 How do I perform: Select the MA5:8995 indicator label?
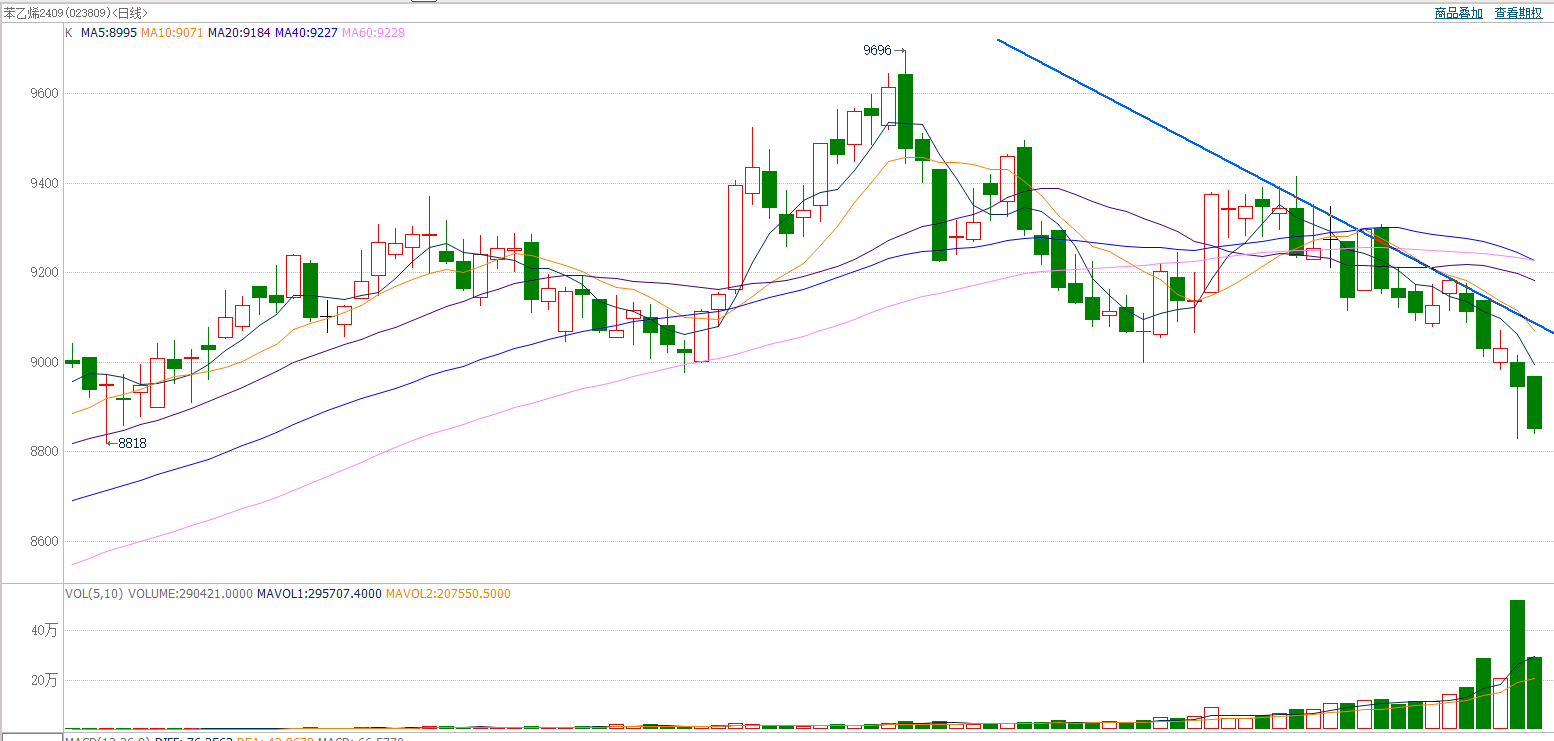coord(109,32)
